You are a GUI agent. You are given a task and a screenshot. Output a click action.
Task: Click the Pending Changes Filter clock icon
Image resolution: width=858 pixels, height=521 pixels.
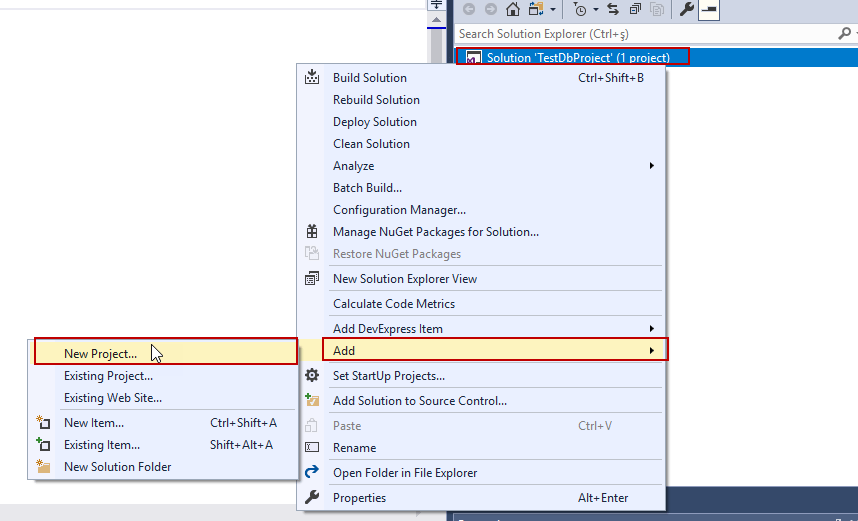(x=580, y=9)
